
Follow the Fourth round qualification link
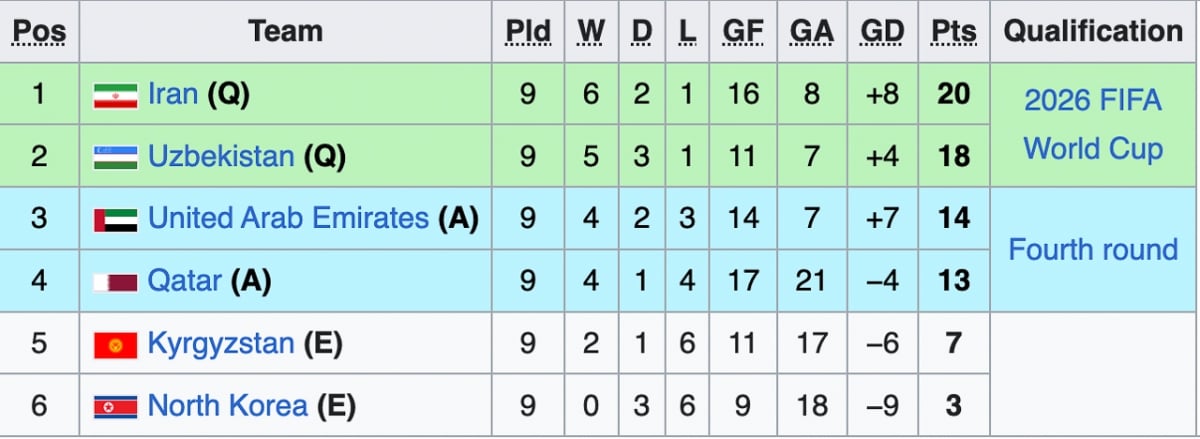(x=1093, y=249)
